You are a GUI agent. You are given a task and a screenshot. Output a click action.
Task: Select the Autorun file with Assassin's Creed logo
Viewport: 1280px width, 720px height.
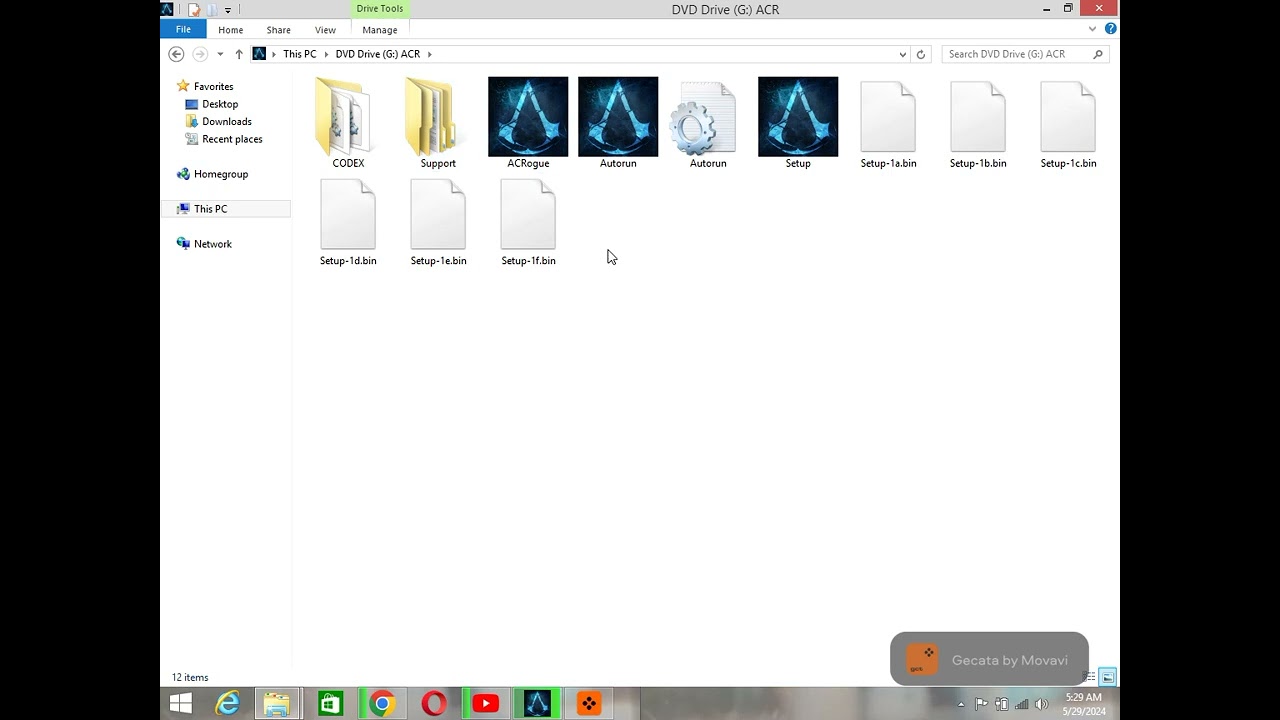pyautogui.click(x=618, y=123)
